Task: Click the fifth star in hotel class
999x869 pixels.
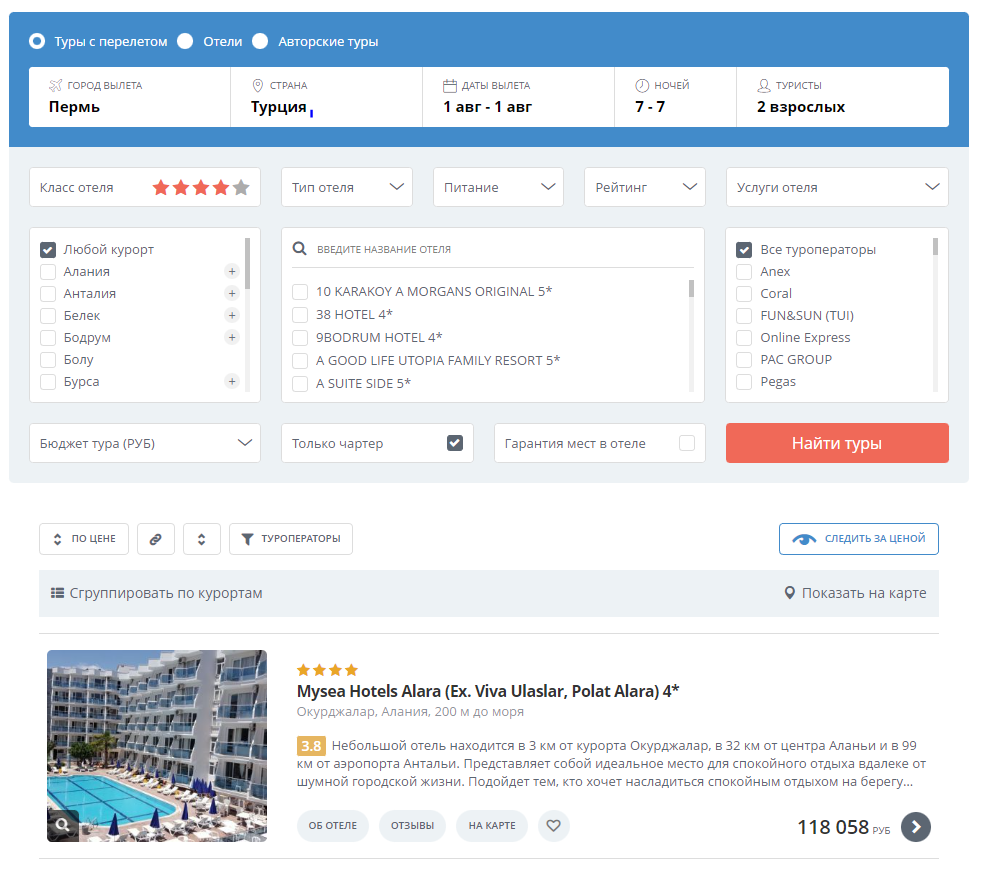Action: tap(241, 187)
